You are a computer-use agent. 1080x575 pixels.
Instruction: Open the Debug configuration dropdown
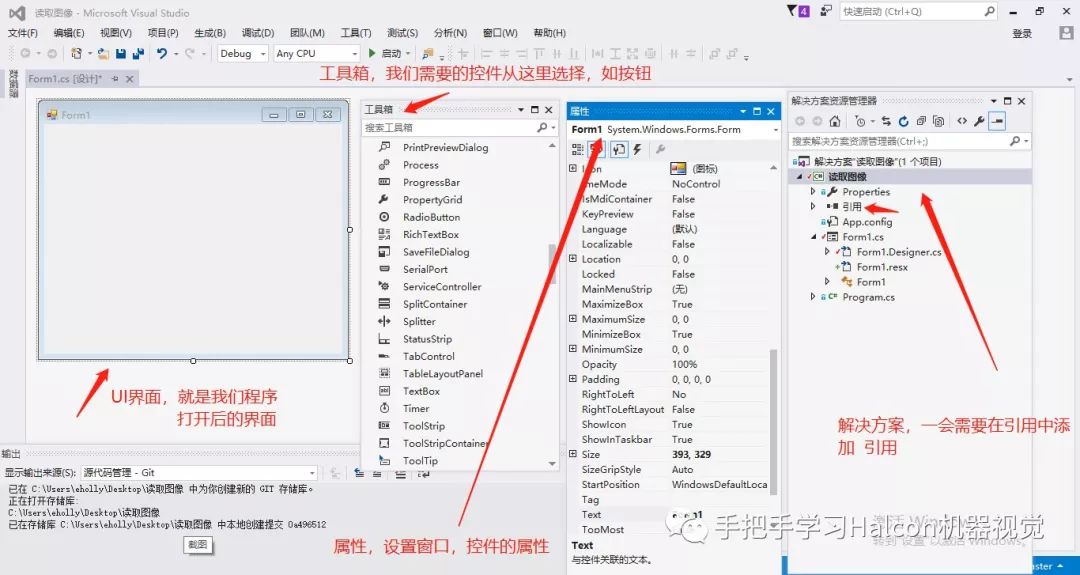coord(242,53)
